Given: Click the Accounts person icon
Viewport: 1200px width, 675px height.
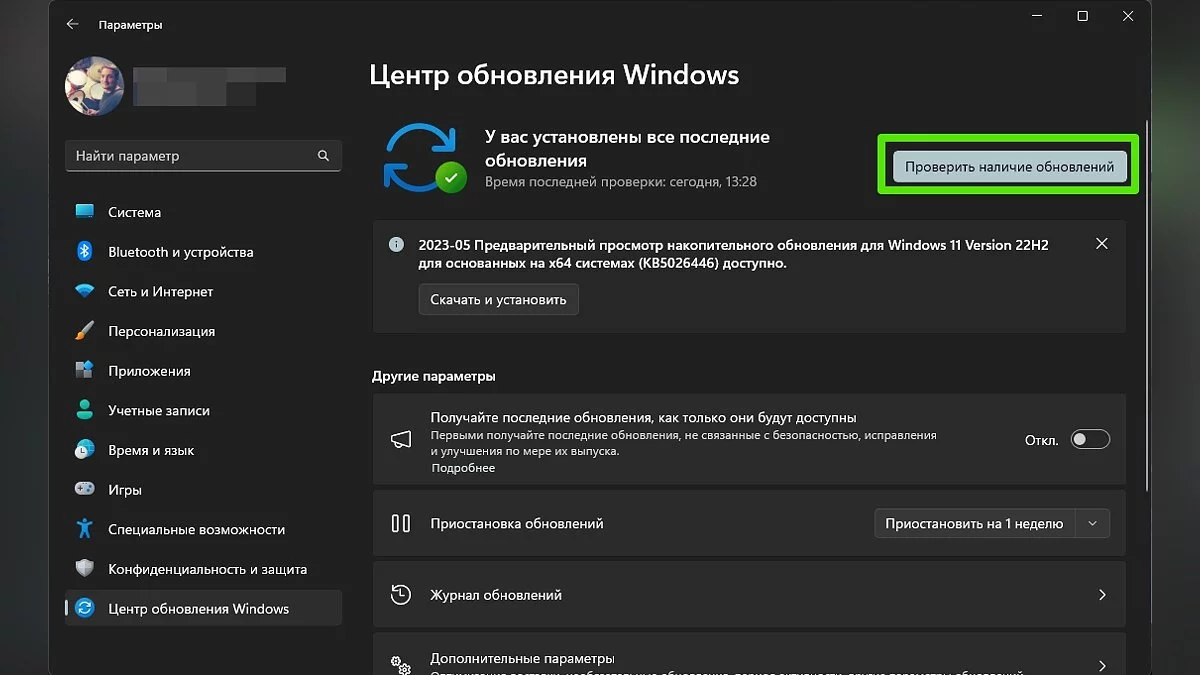Looking at the screenshot, I should click(85, 411).
